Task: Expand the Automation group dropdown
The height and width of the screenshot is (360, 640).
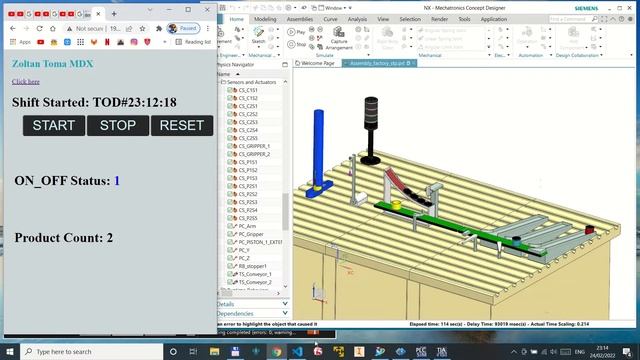Action: click(x=551, y=55)
